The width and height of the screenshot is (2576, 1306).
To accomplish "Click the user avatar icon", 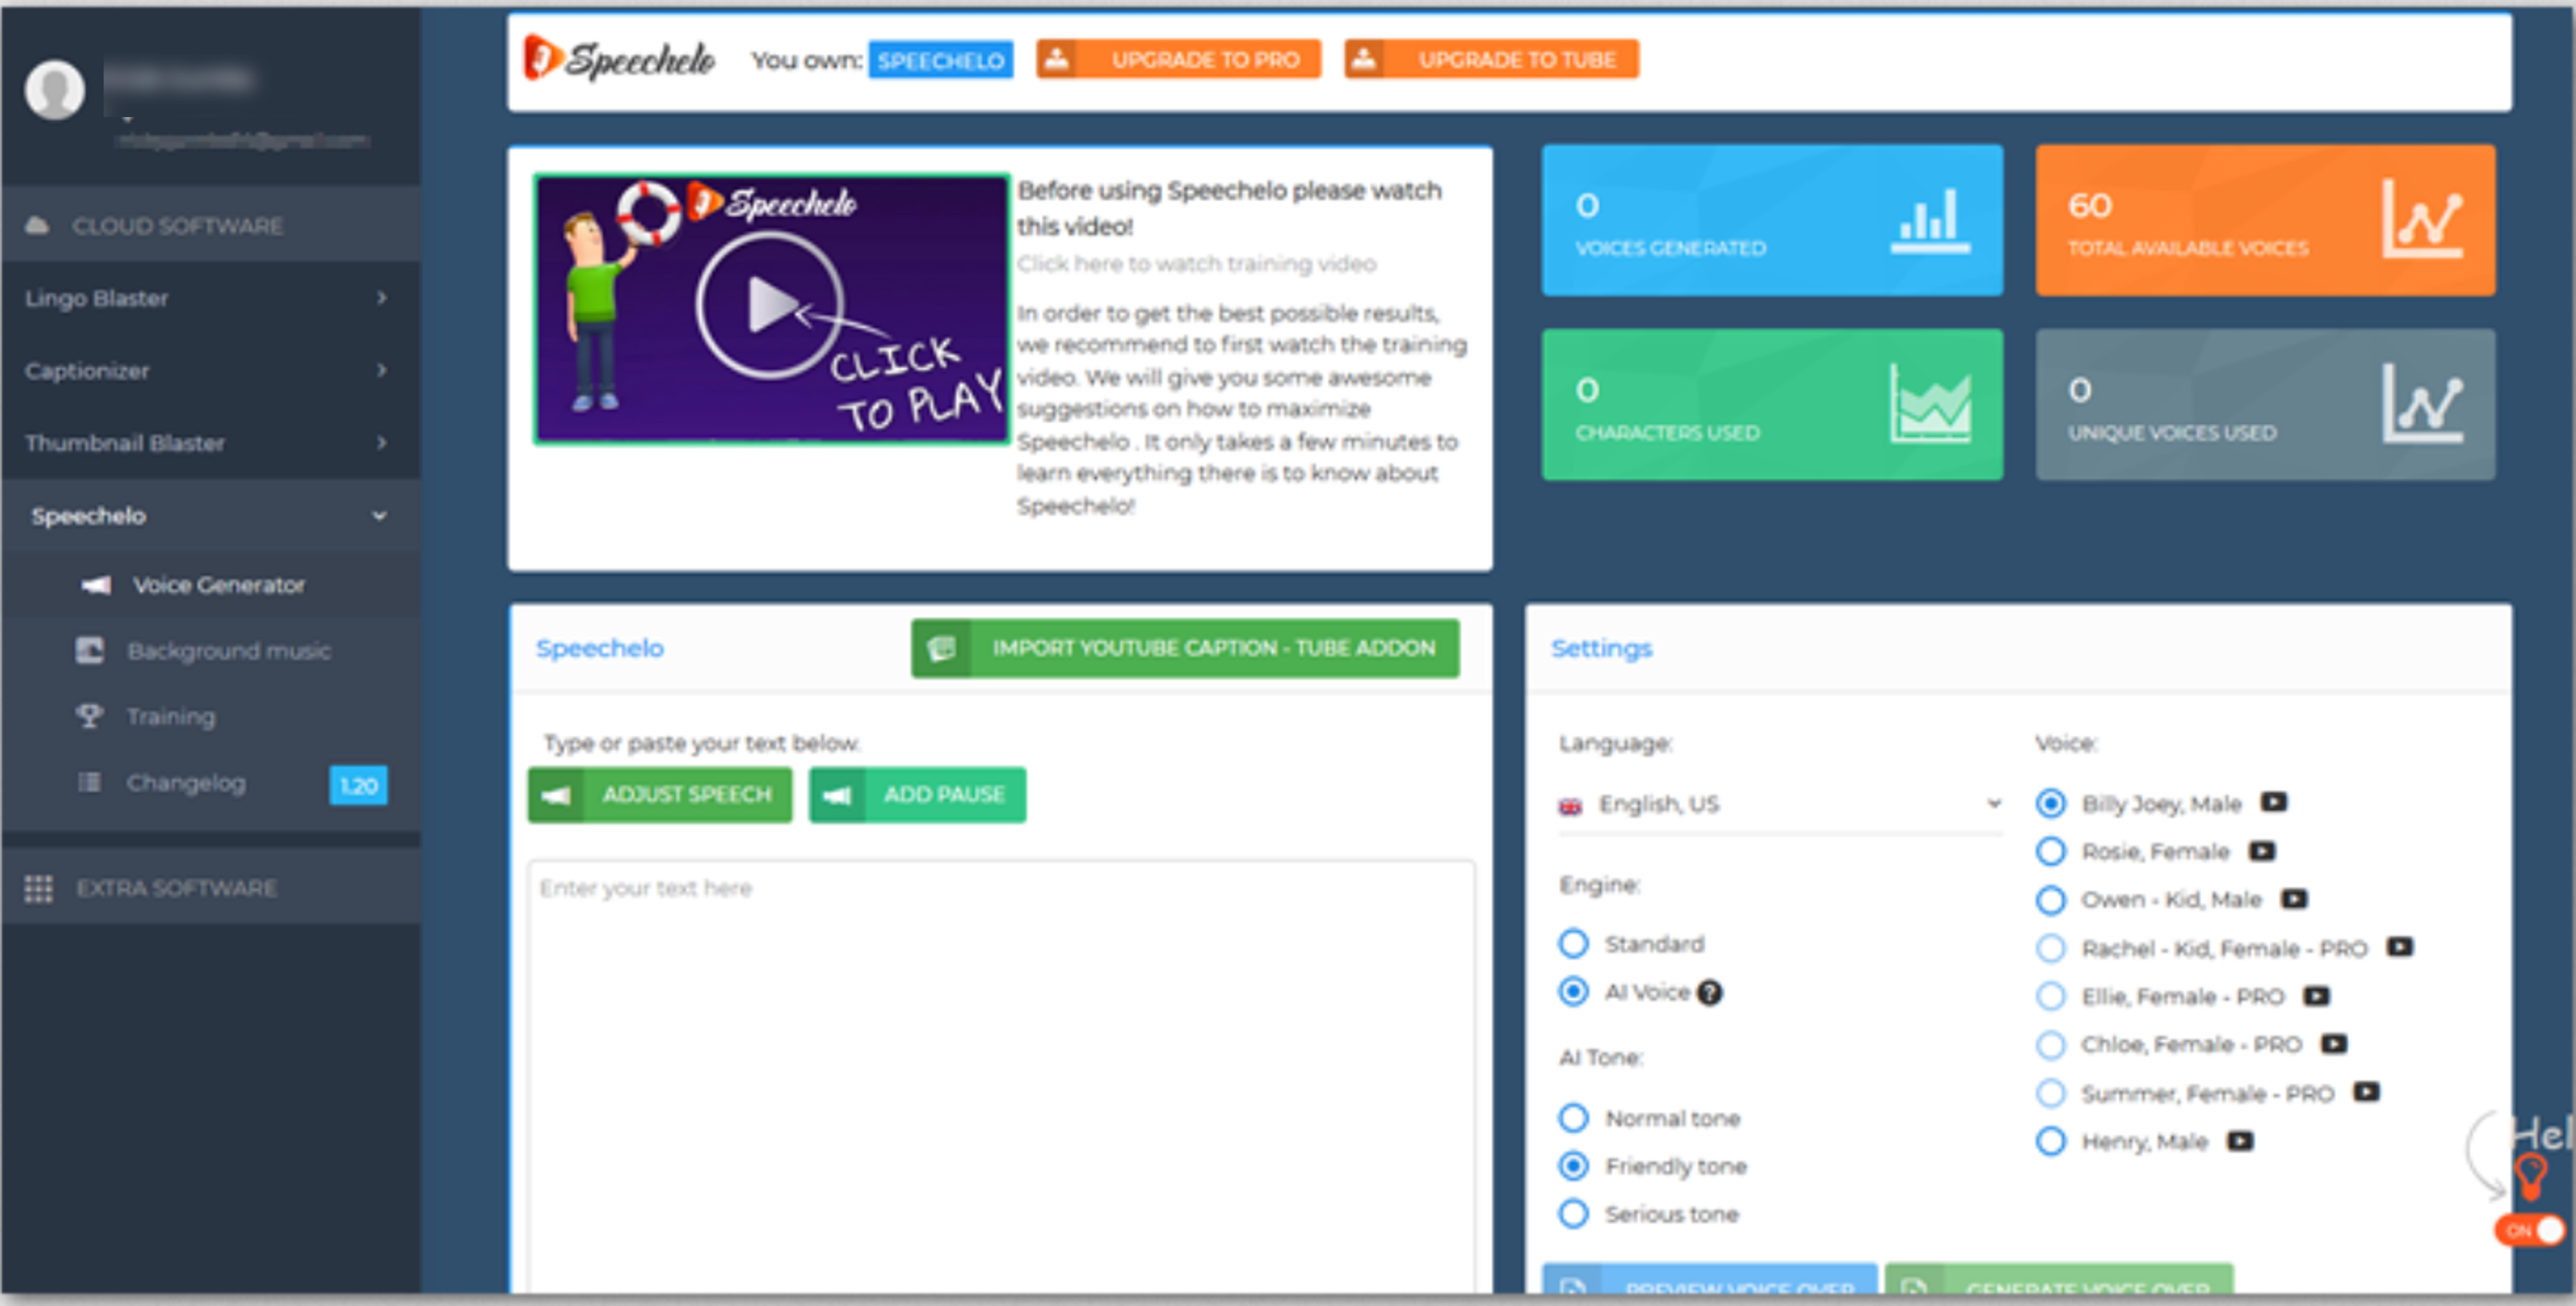I will [x=55, y=90].
